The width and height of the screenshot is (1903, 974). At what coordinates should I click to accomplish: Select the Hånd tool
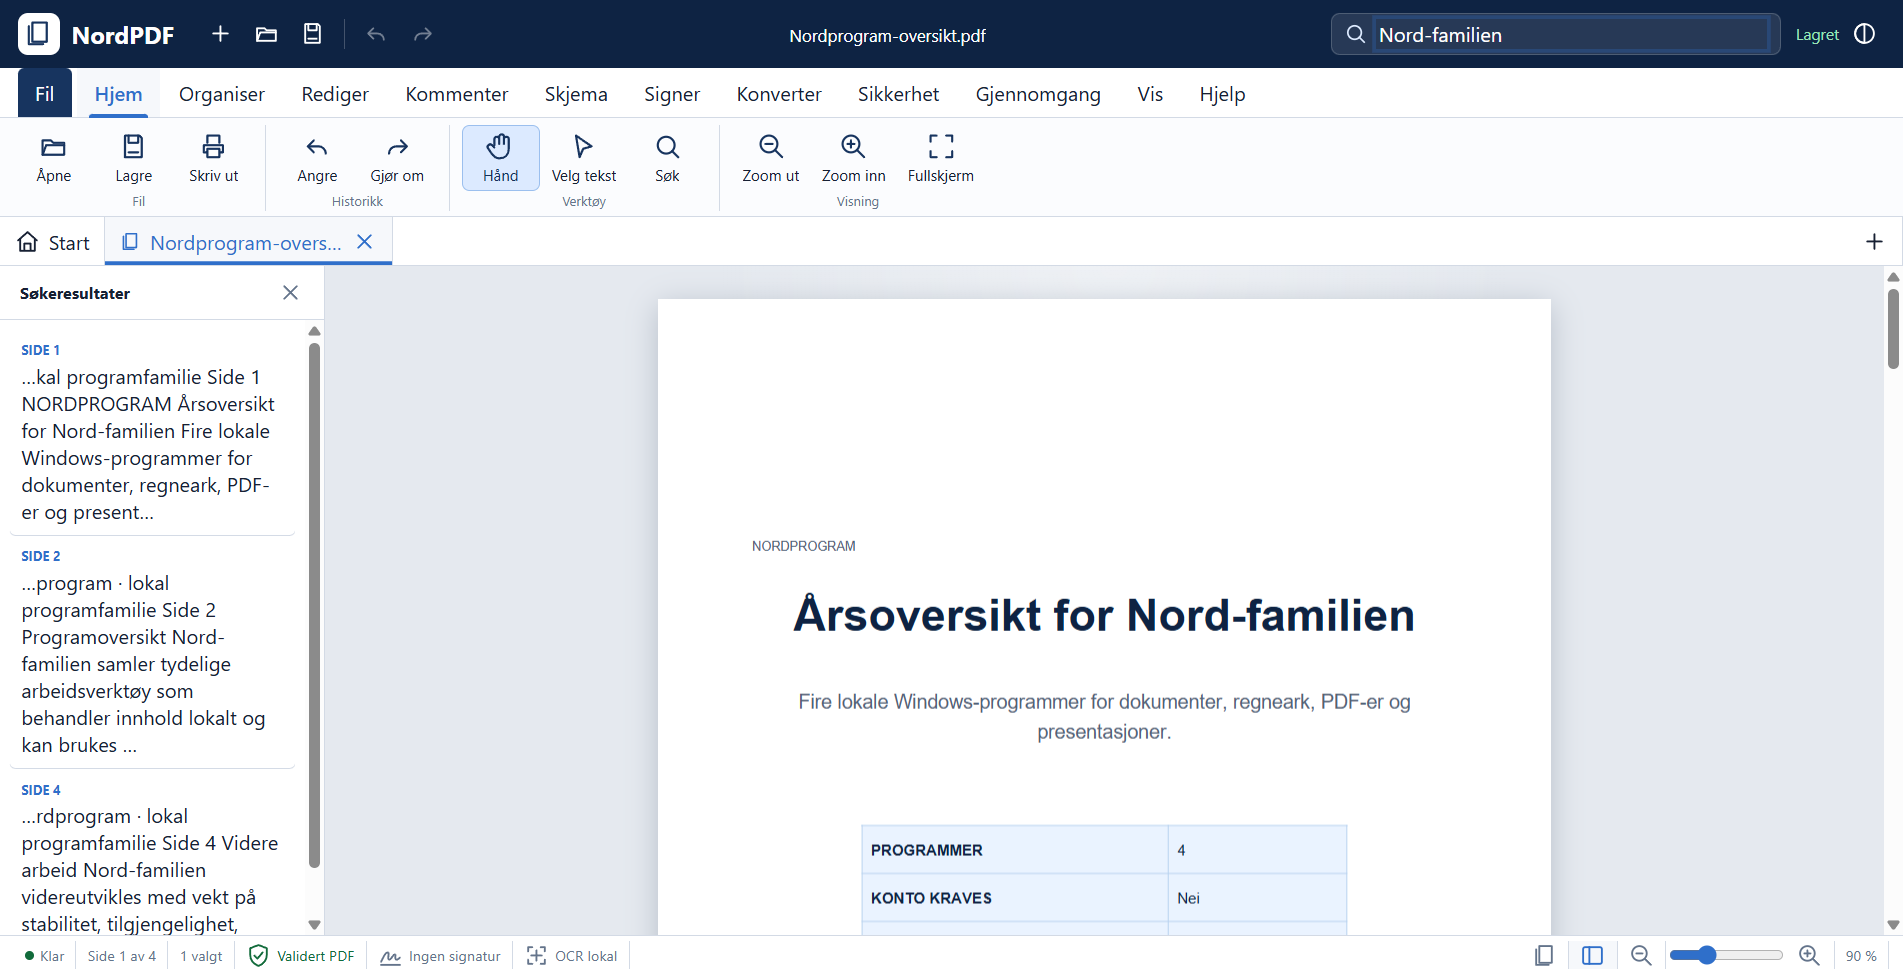tap(501, 159)
